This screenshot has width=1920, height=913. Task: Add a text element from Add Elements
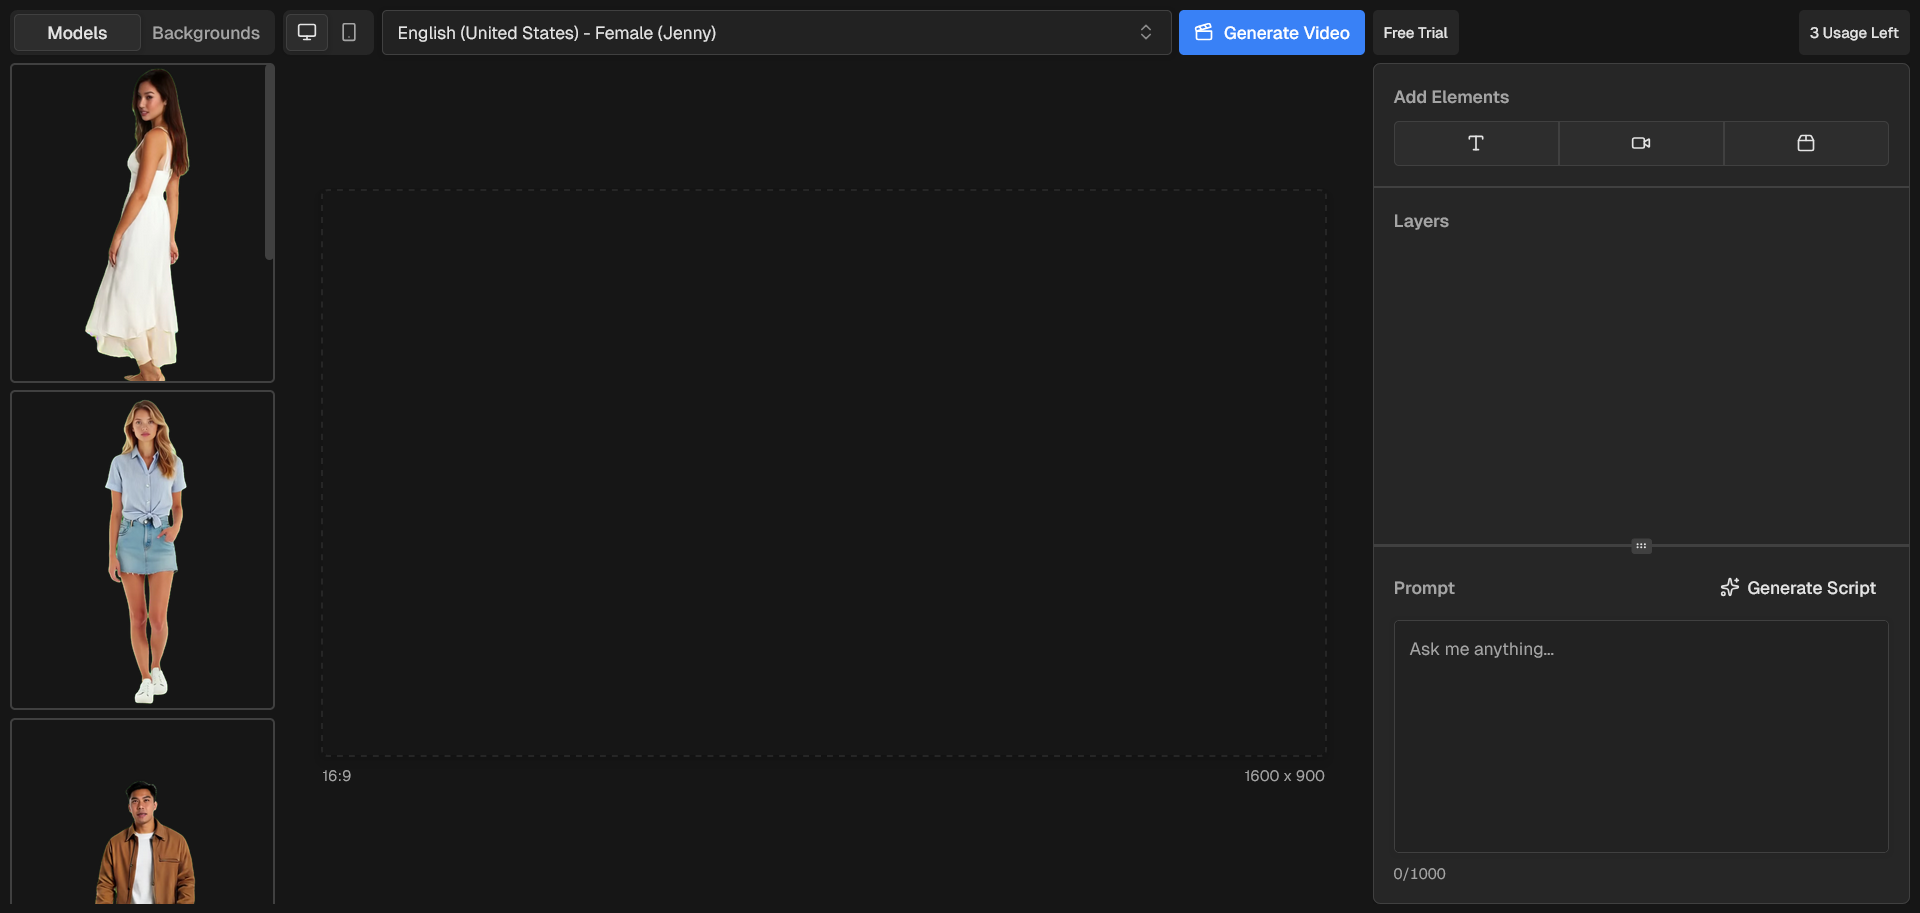[1475, 143]
